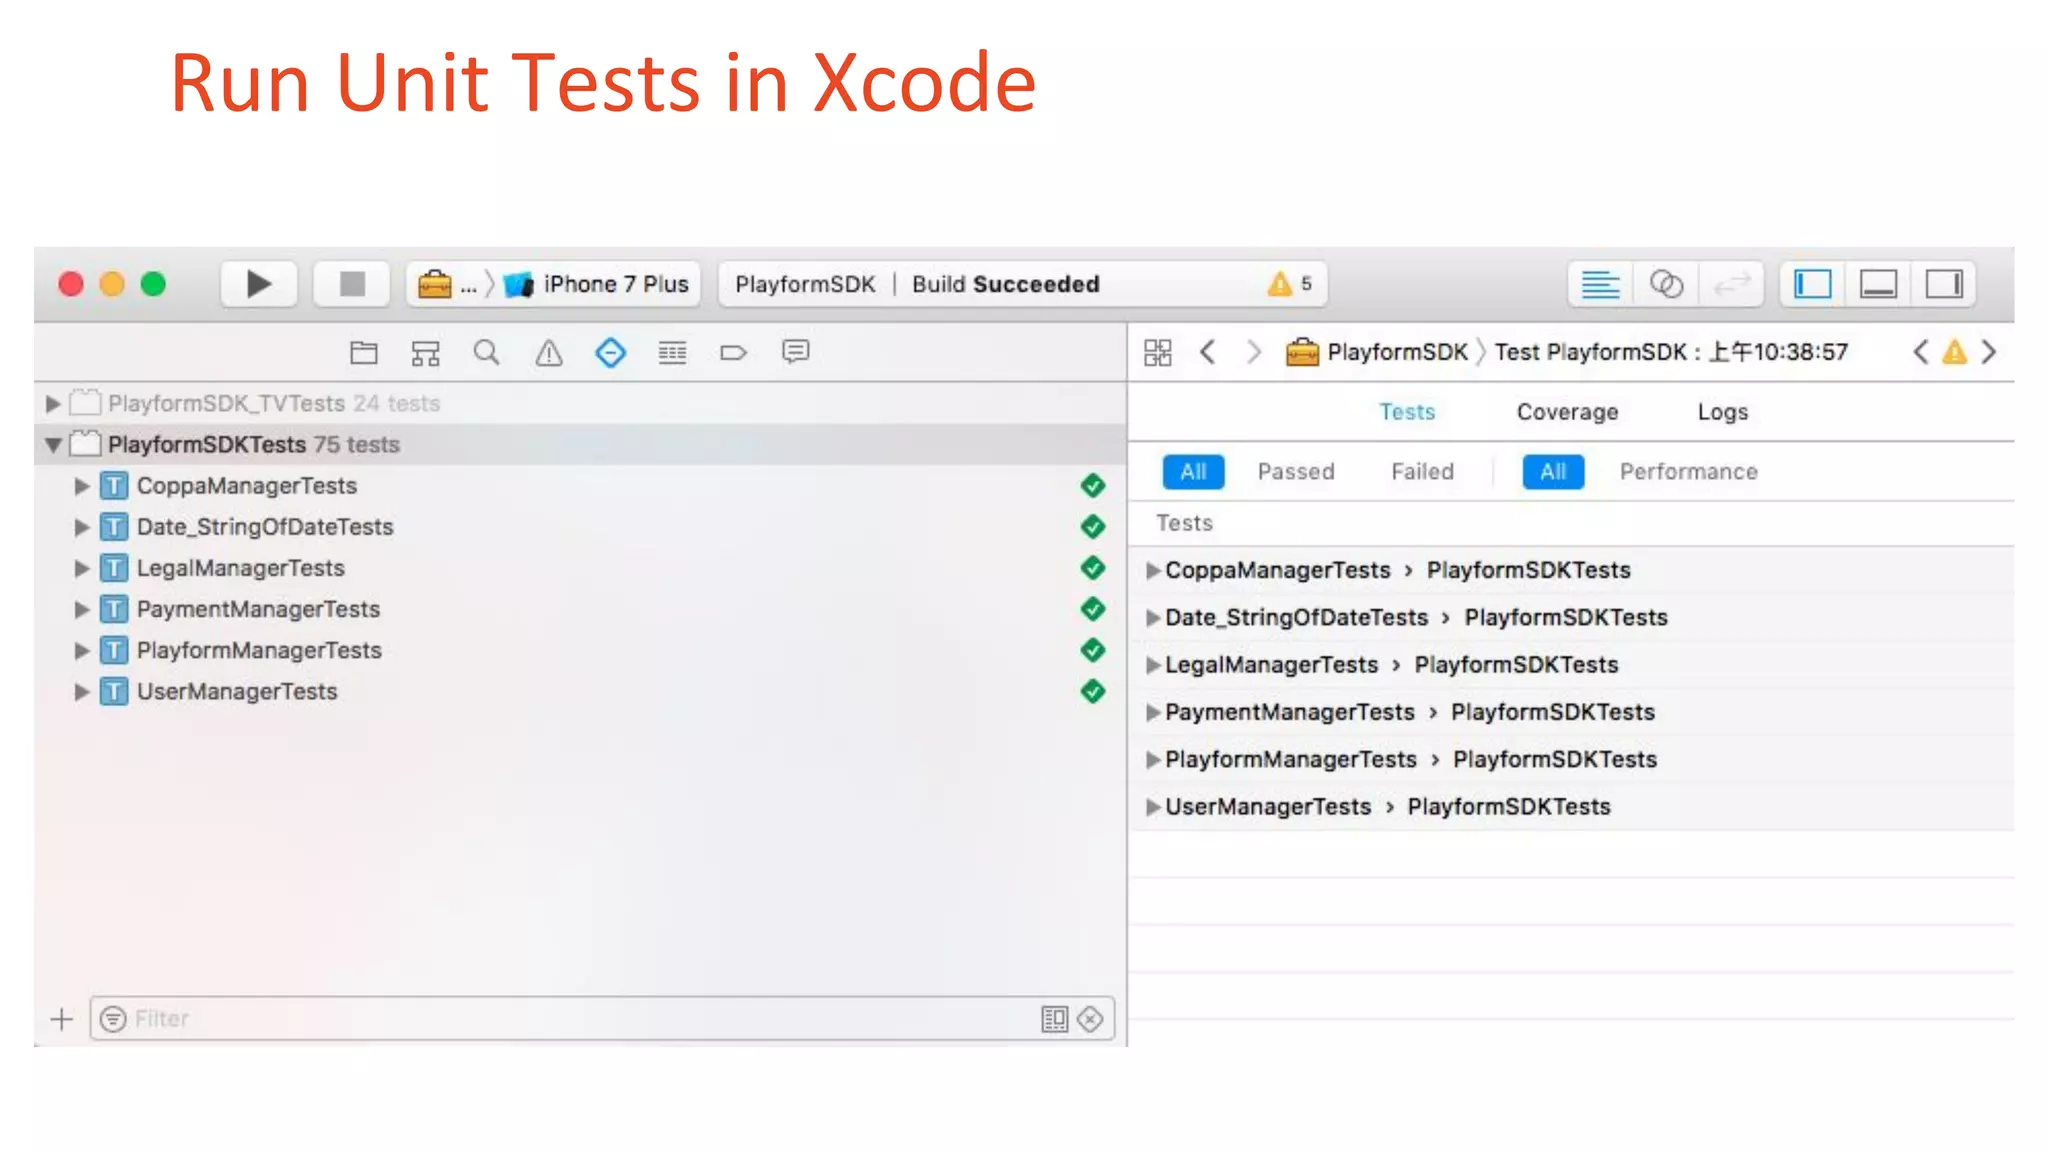Filter by Passed tests
The image size is (2048, 1152).
[x=1296, y=472]
